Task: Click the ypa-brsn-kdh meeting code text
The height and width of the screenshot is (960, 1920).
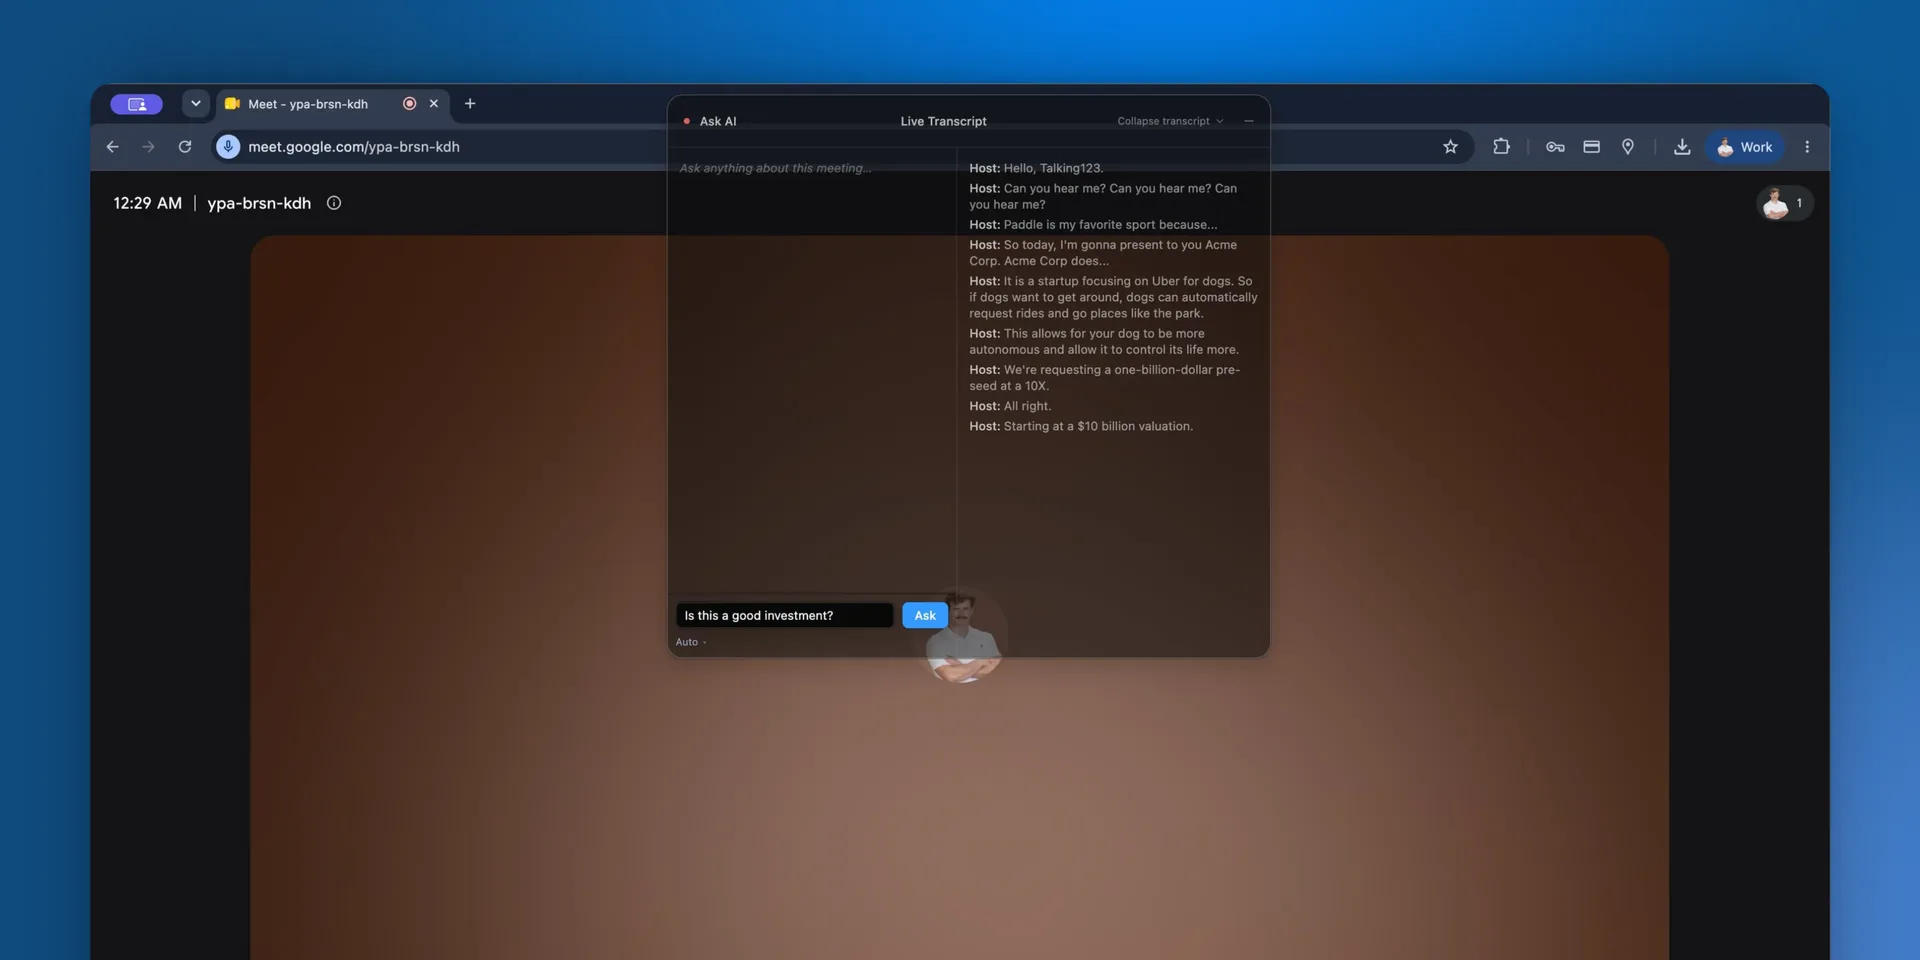Action: 259,203
